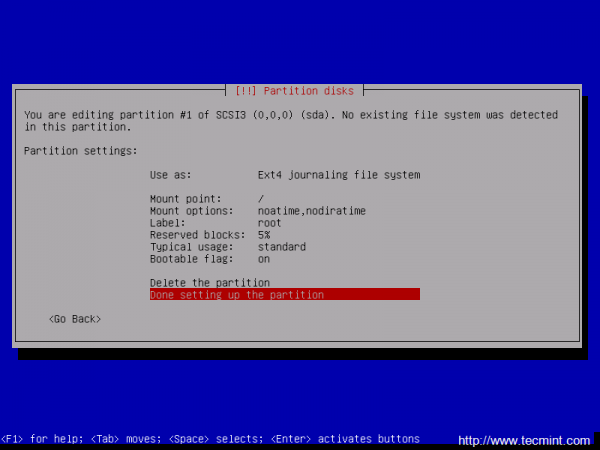
Task: Select the "Bootable flag:" label
Action: click(x=191, y=259)
